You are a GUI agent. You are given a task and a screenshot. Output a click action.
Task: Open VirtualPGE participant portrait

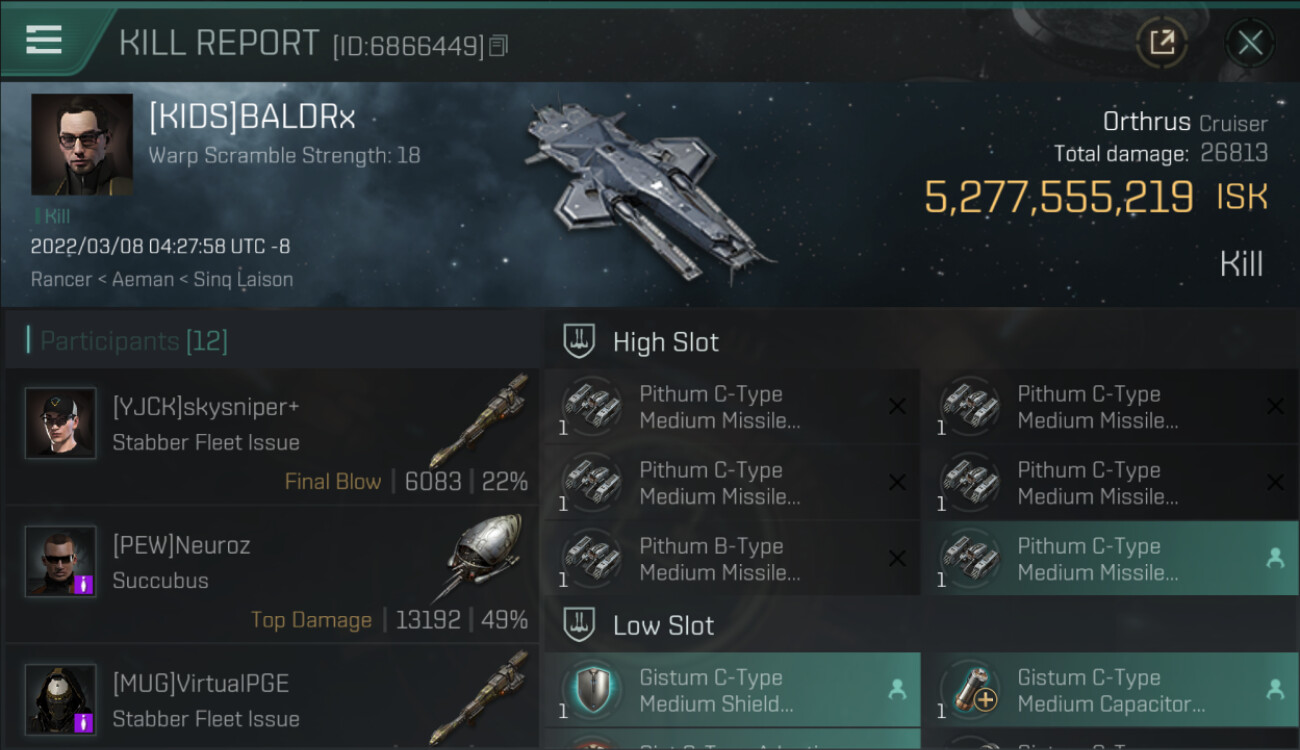click(61, 699)
